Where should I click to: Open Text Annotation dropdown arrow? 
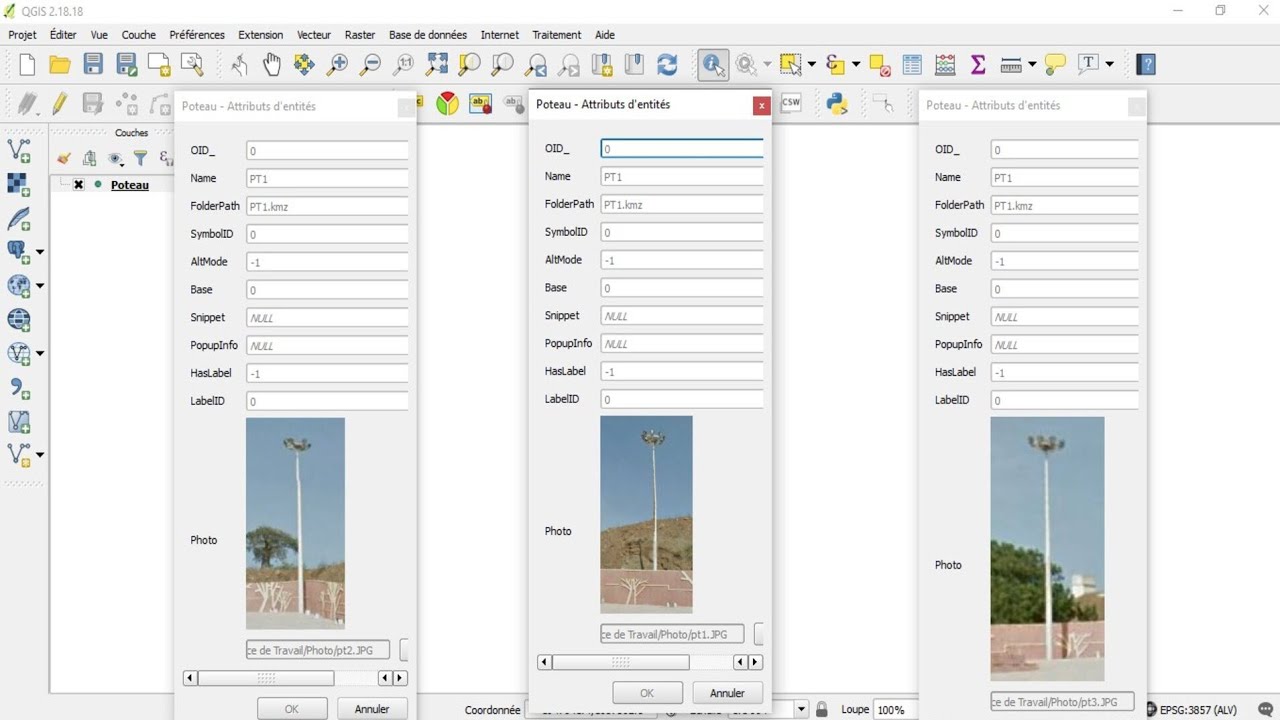[x=1110, y=65]
